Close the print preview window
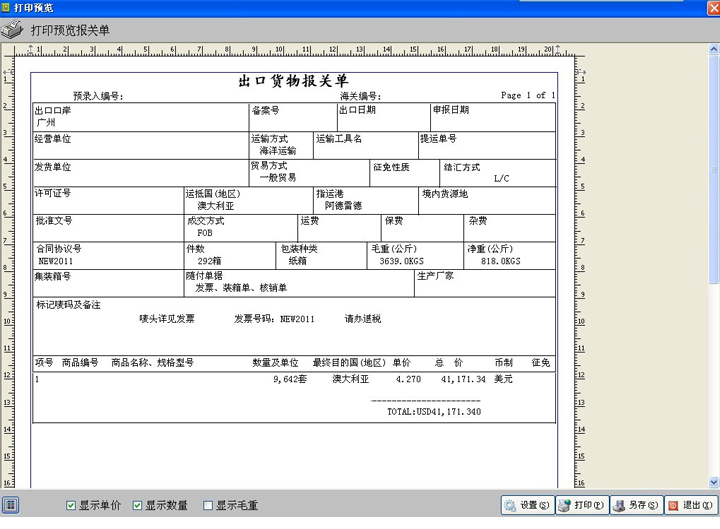 [714, 8]
